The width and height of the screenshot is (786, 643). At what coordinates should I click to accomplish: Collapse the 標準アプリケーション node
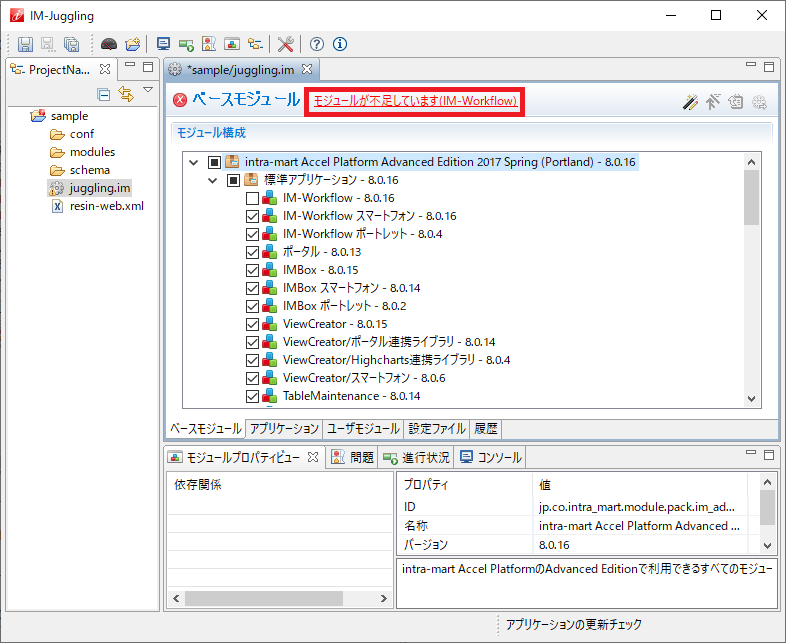pyautogui.click(x=213, y=180)
